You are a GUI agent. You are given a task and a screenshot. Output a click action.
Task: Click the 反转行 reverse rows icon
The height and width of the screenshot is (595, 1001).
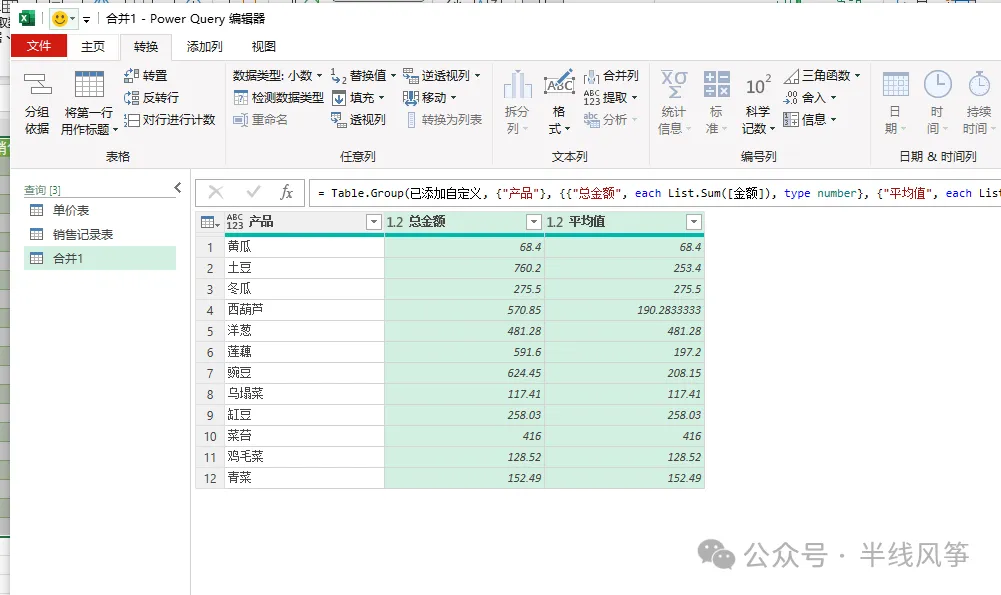point(131,98)
